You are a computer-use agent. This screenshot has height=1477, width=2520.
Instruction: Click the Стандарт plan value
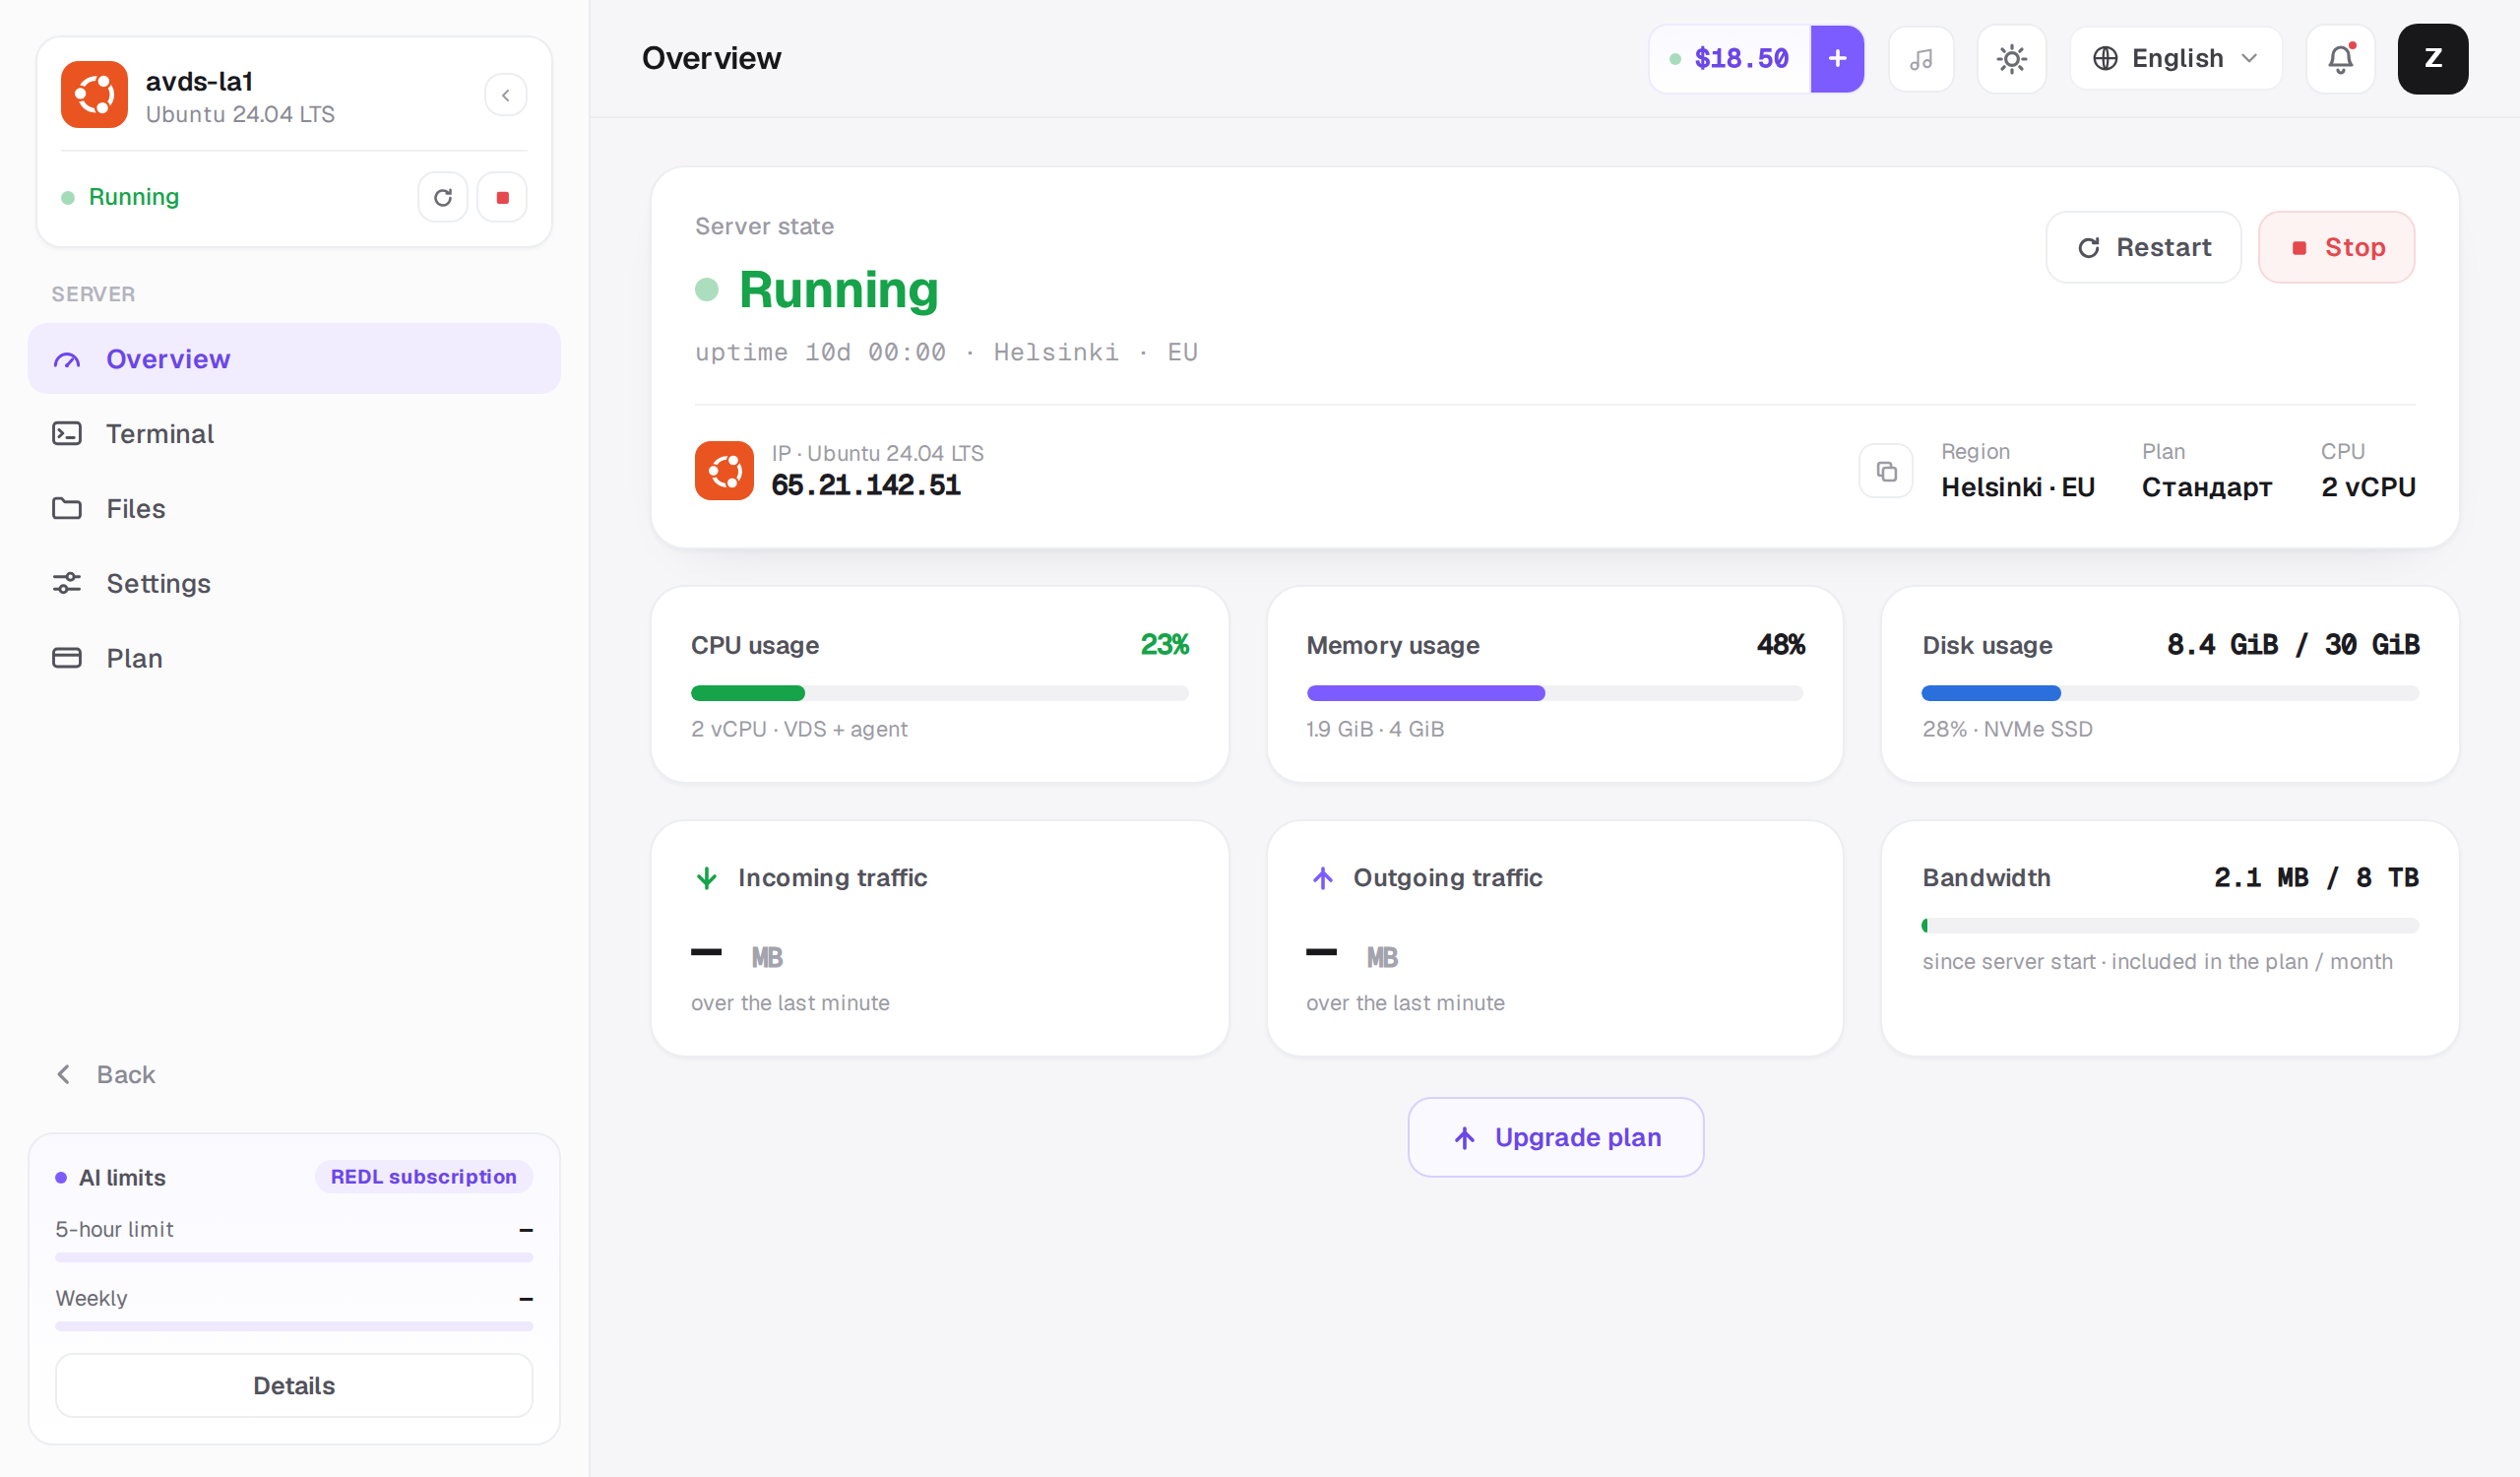(2207, 488)
